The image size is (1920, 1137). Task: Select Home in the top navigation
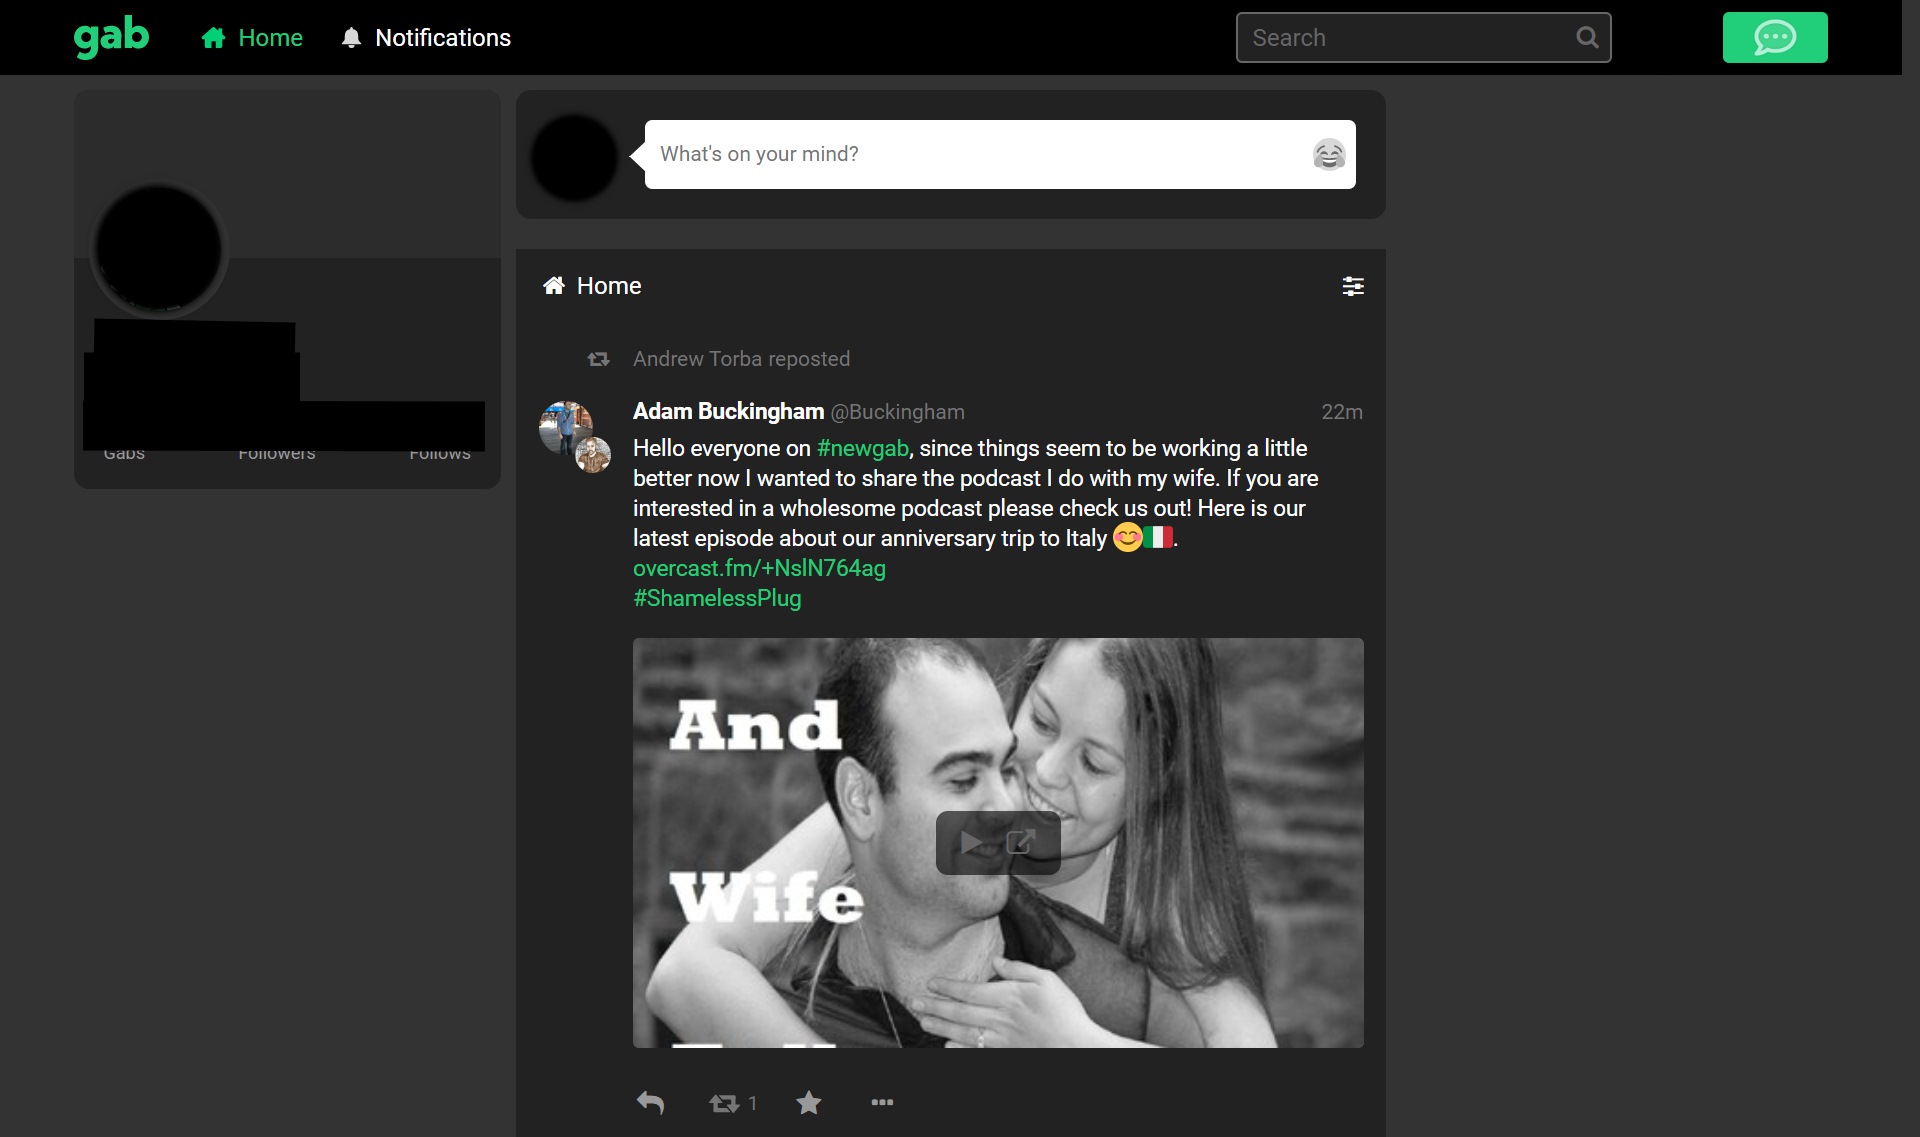(x=251, y=37)
